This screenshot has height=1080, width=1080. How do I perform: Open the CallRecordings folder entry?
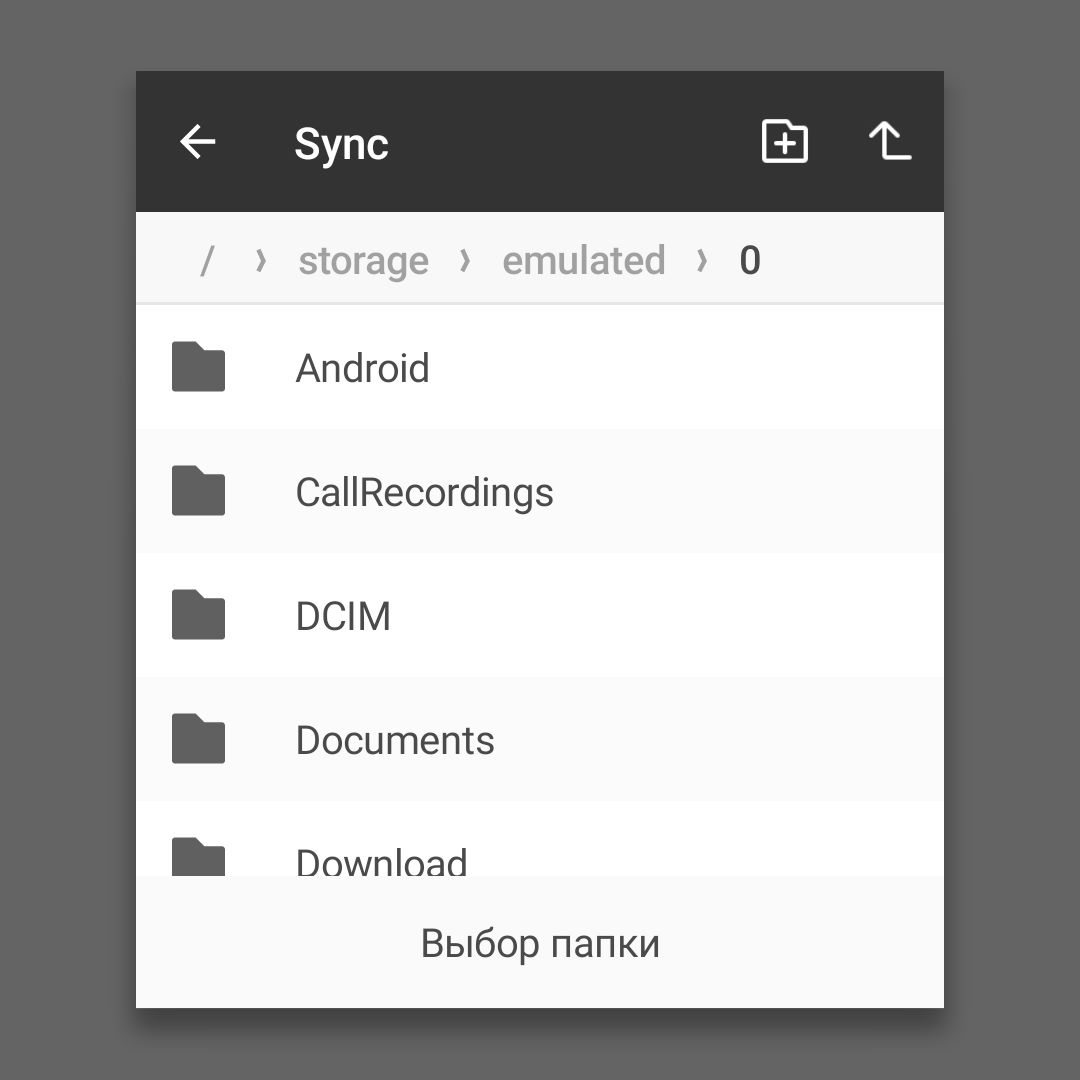[540, 490]
